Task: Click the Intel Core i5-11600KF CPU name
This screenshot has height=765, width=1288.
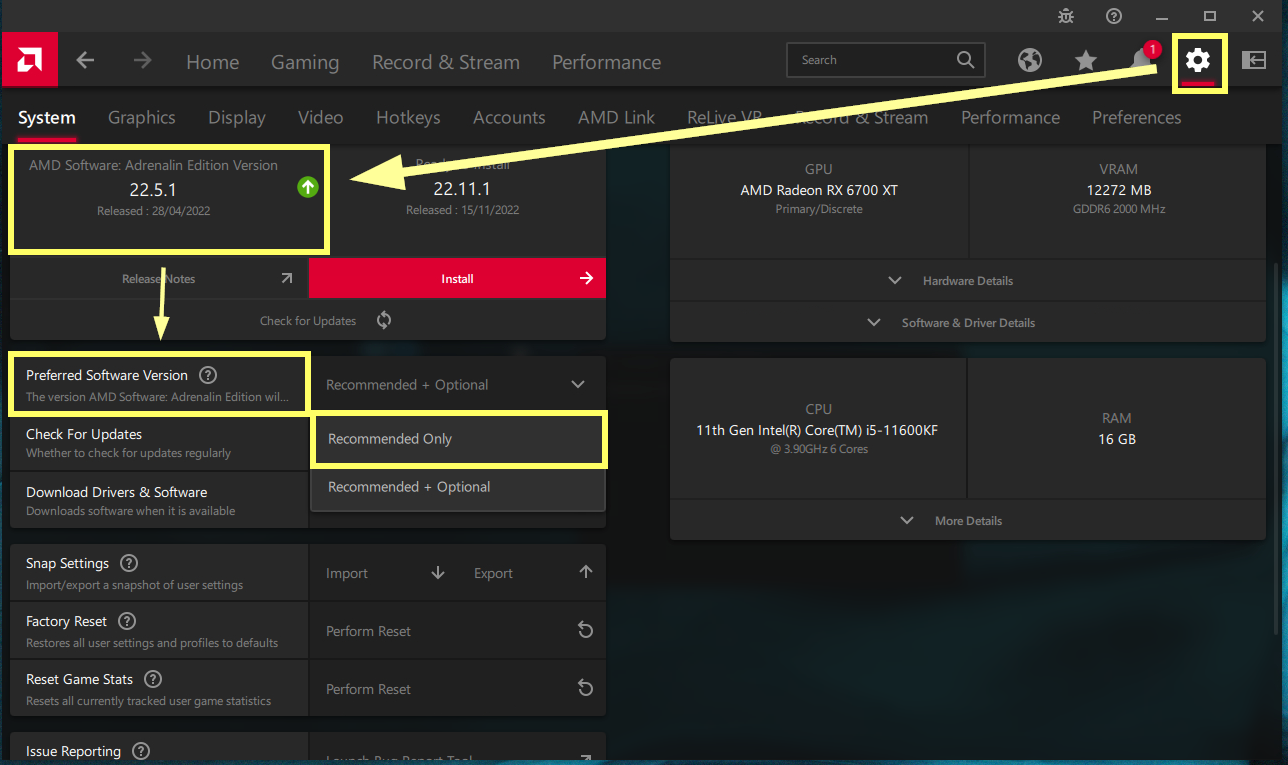Action: 817,430
